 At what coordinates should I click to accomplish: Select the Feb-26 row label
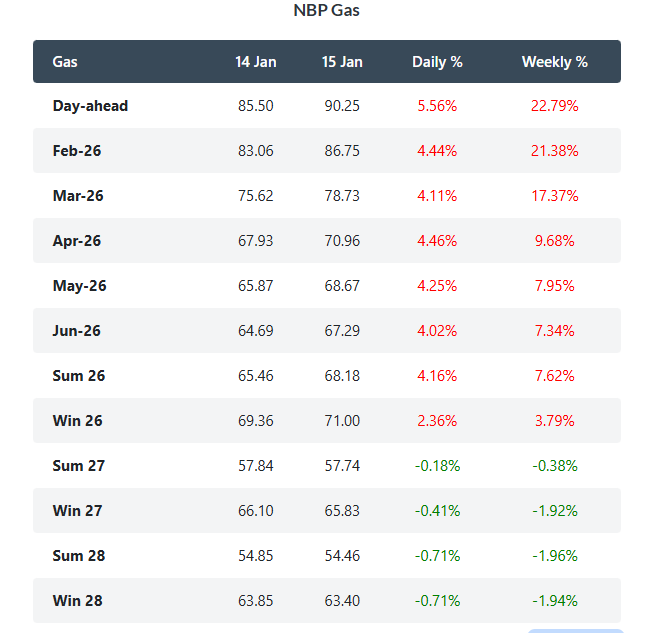coord(77,151)
